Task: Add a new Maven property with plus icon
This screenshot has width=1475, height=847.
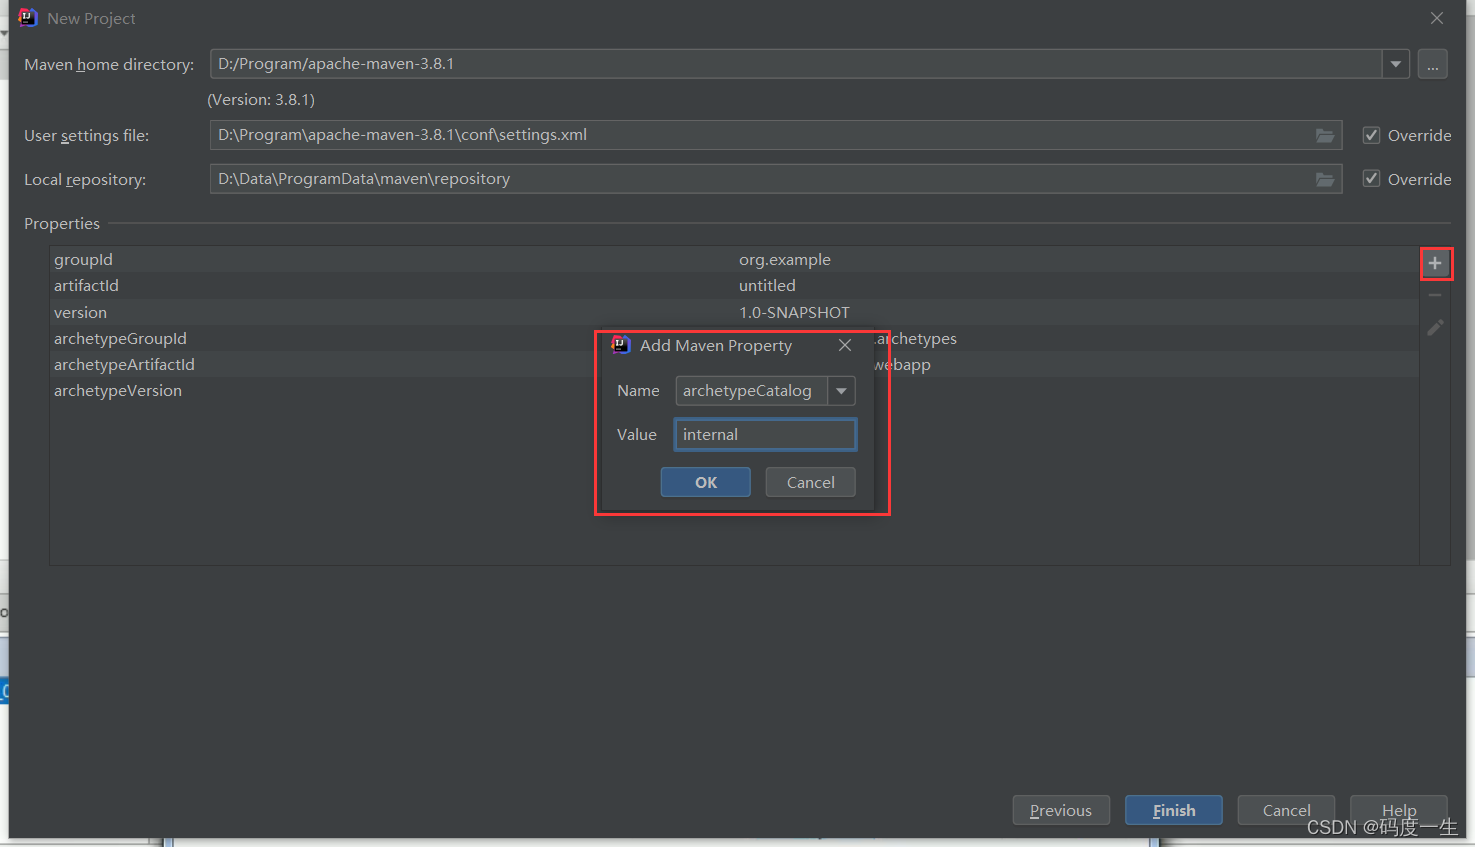Action: [x=1435, y=263]
